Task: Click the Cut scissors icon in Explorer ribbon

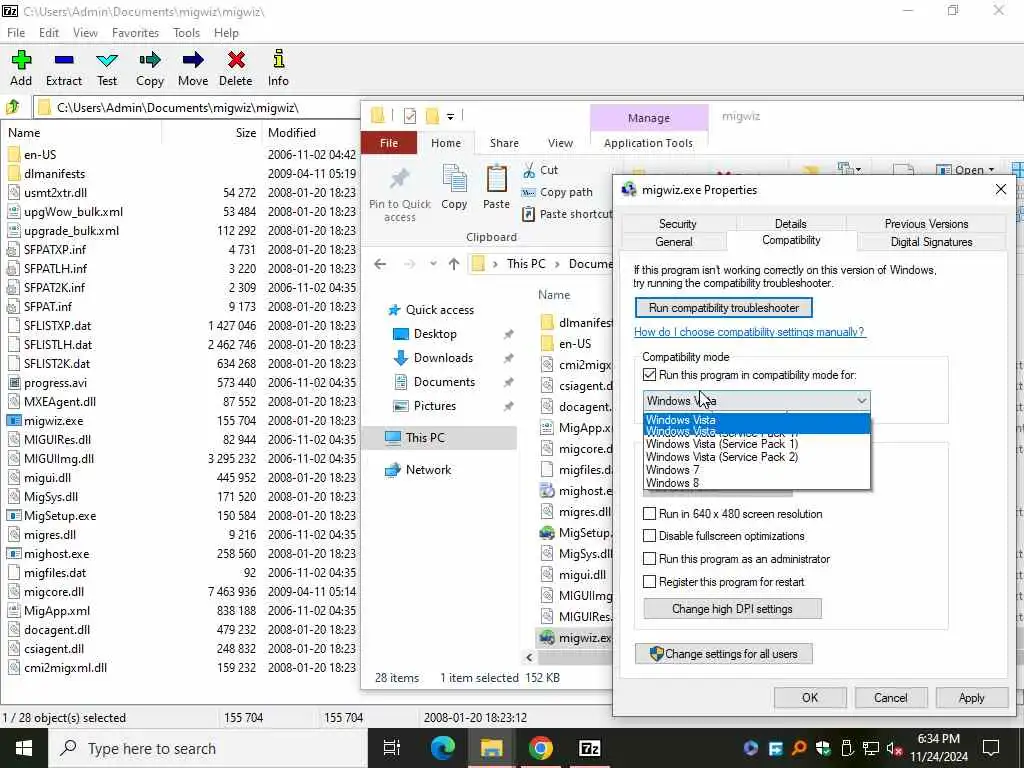Action: click(x=529, y=170)
